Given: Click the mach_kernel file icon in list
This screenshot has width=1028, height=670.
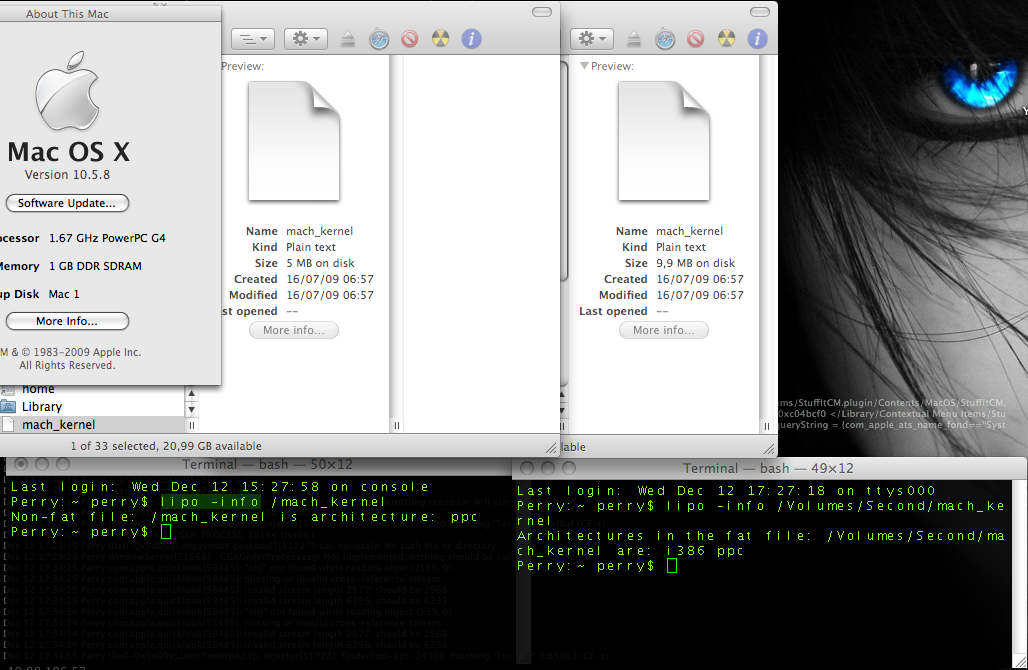Looking at the screenshot, I should tap(8, 425).
